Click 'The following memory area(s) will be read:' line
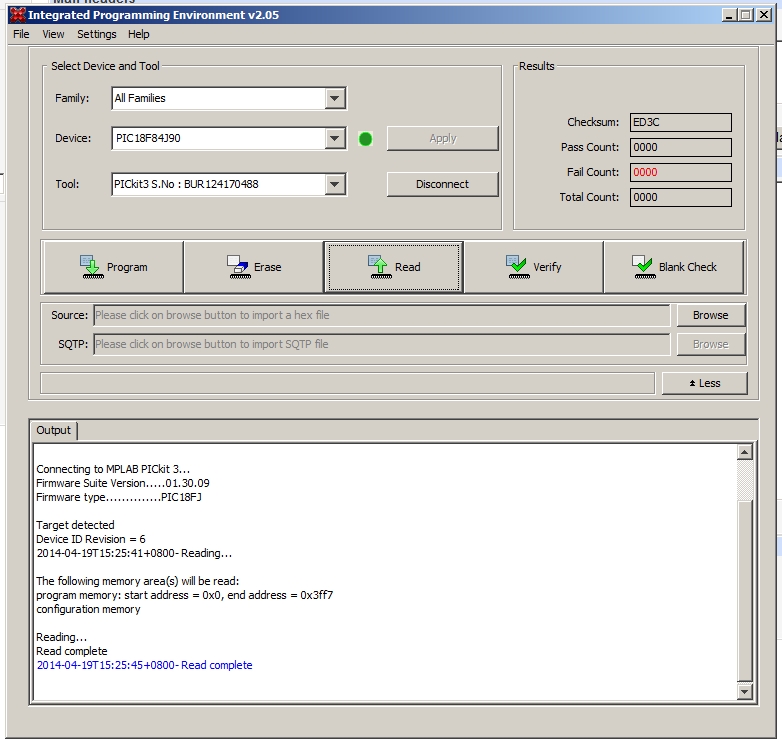This screenshot has width=782, height=747. (x=138, y=581)
